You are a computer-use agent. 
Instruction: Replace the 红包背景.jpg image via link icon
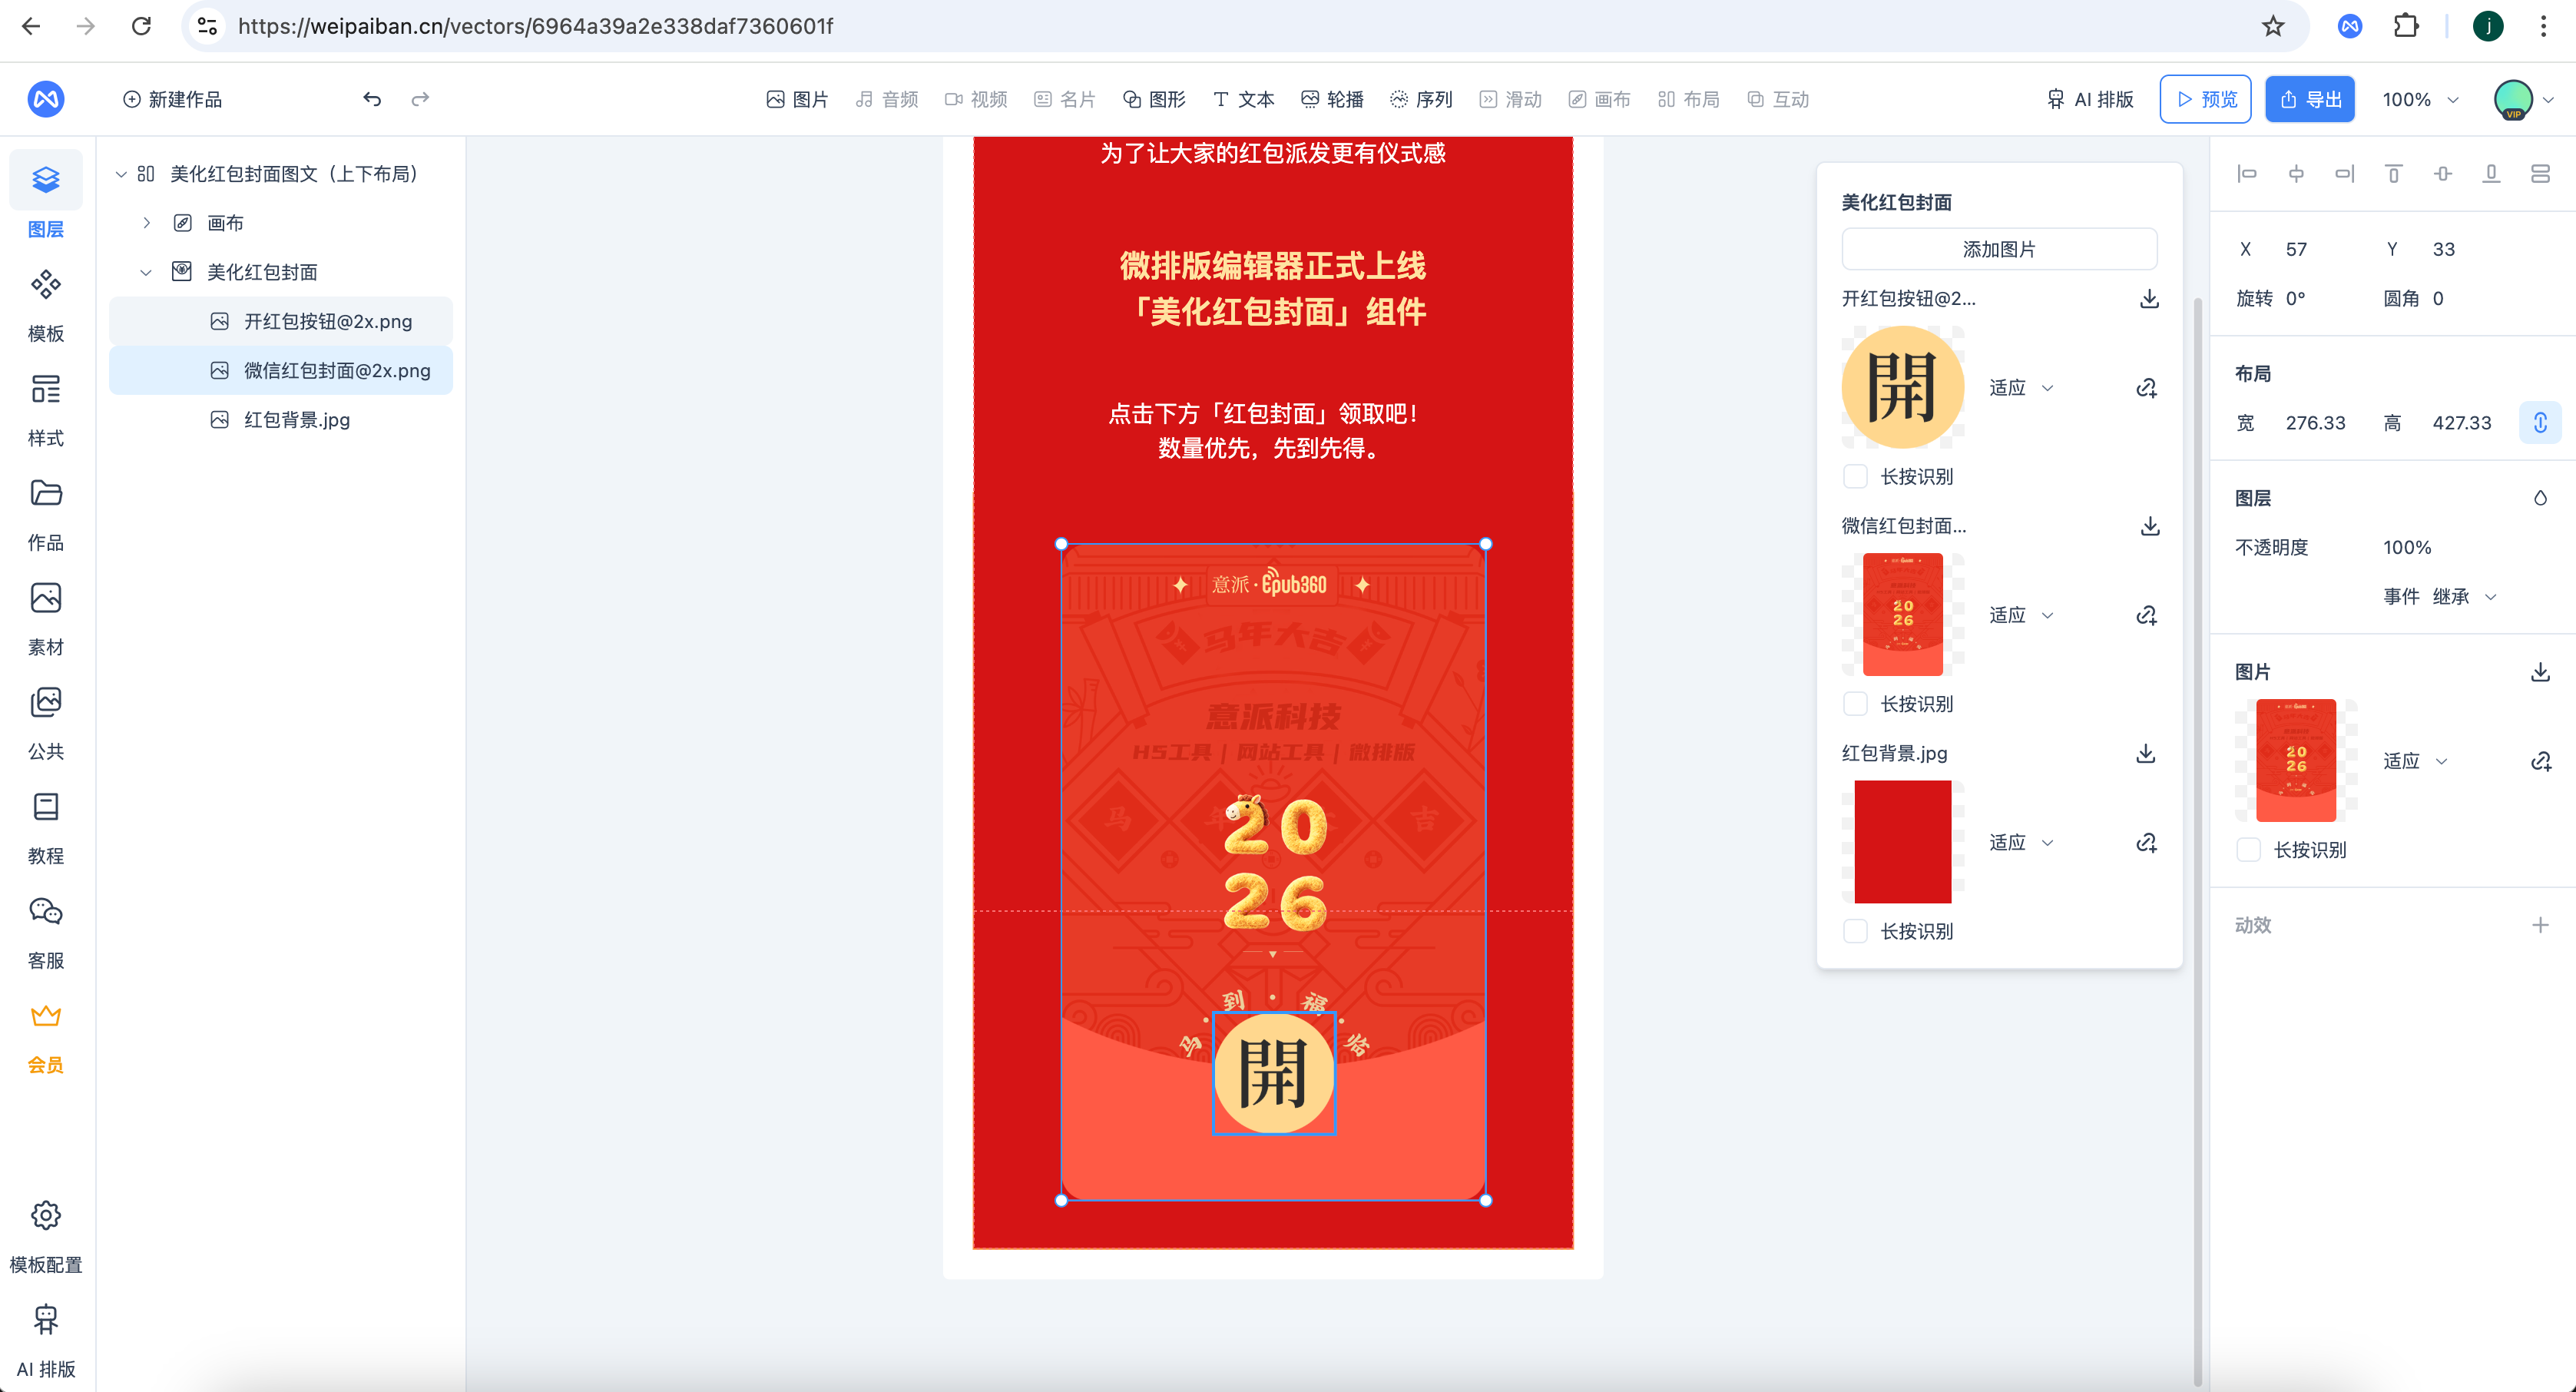coord(2146,843)
